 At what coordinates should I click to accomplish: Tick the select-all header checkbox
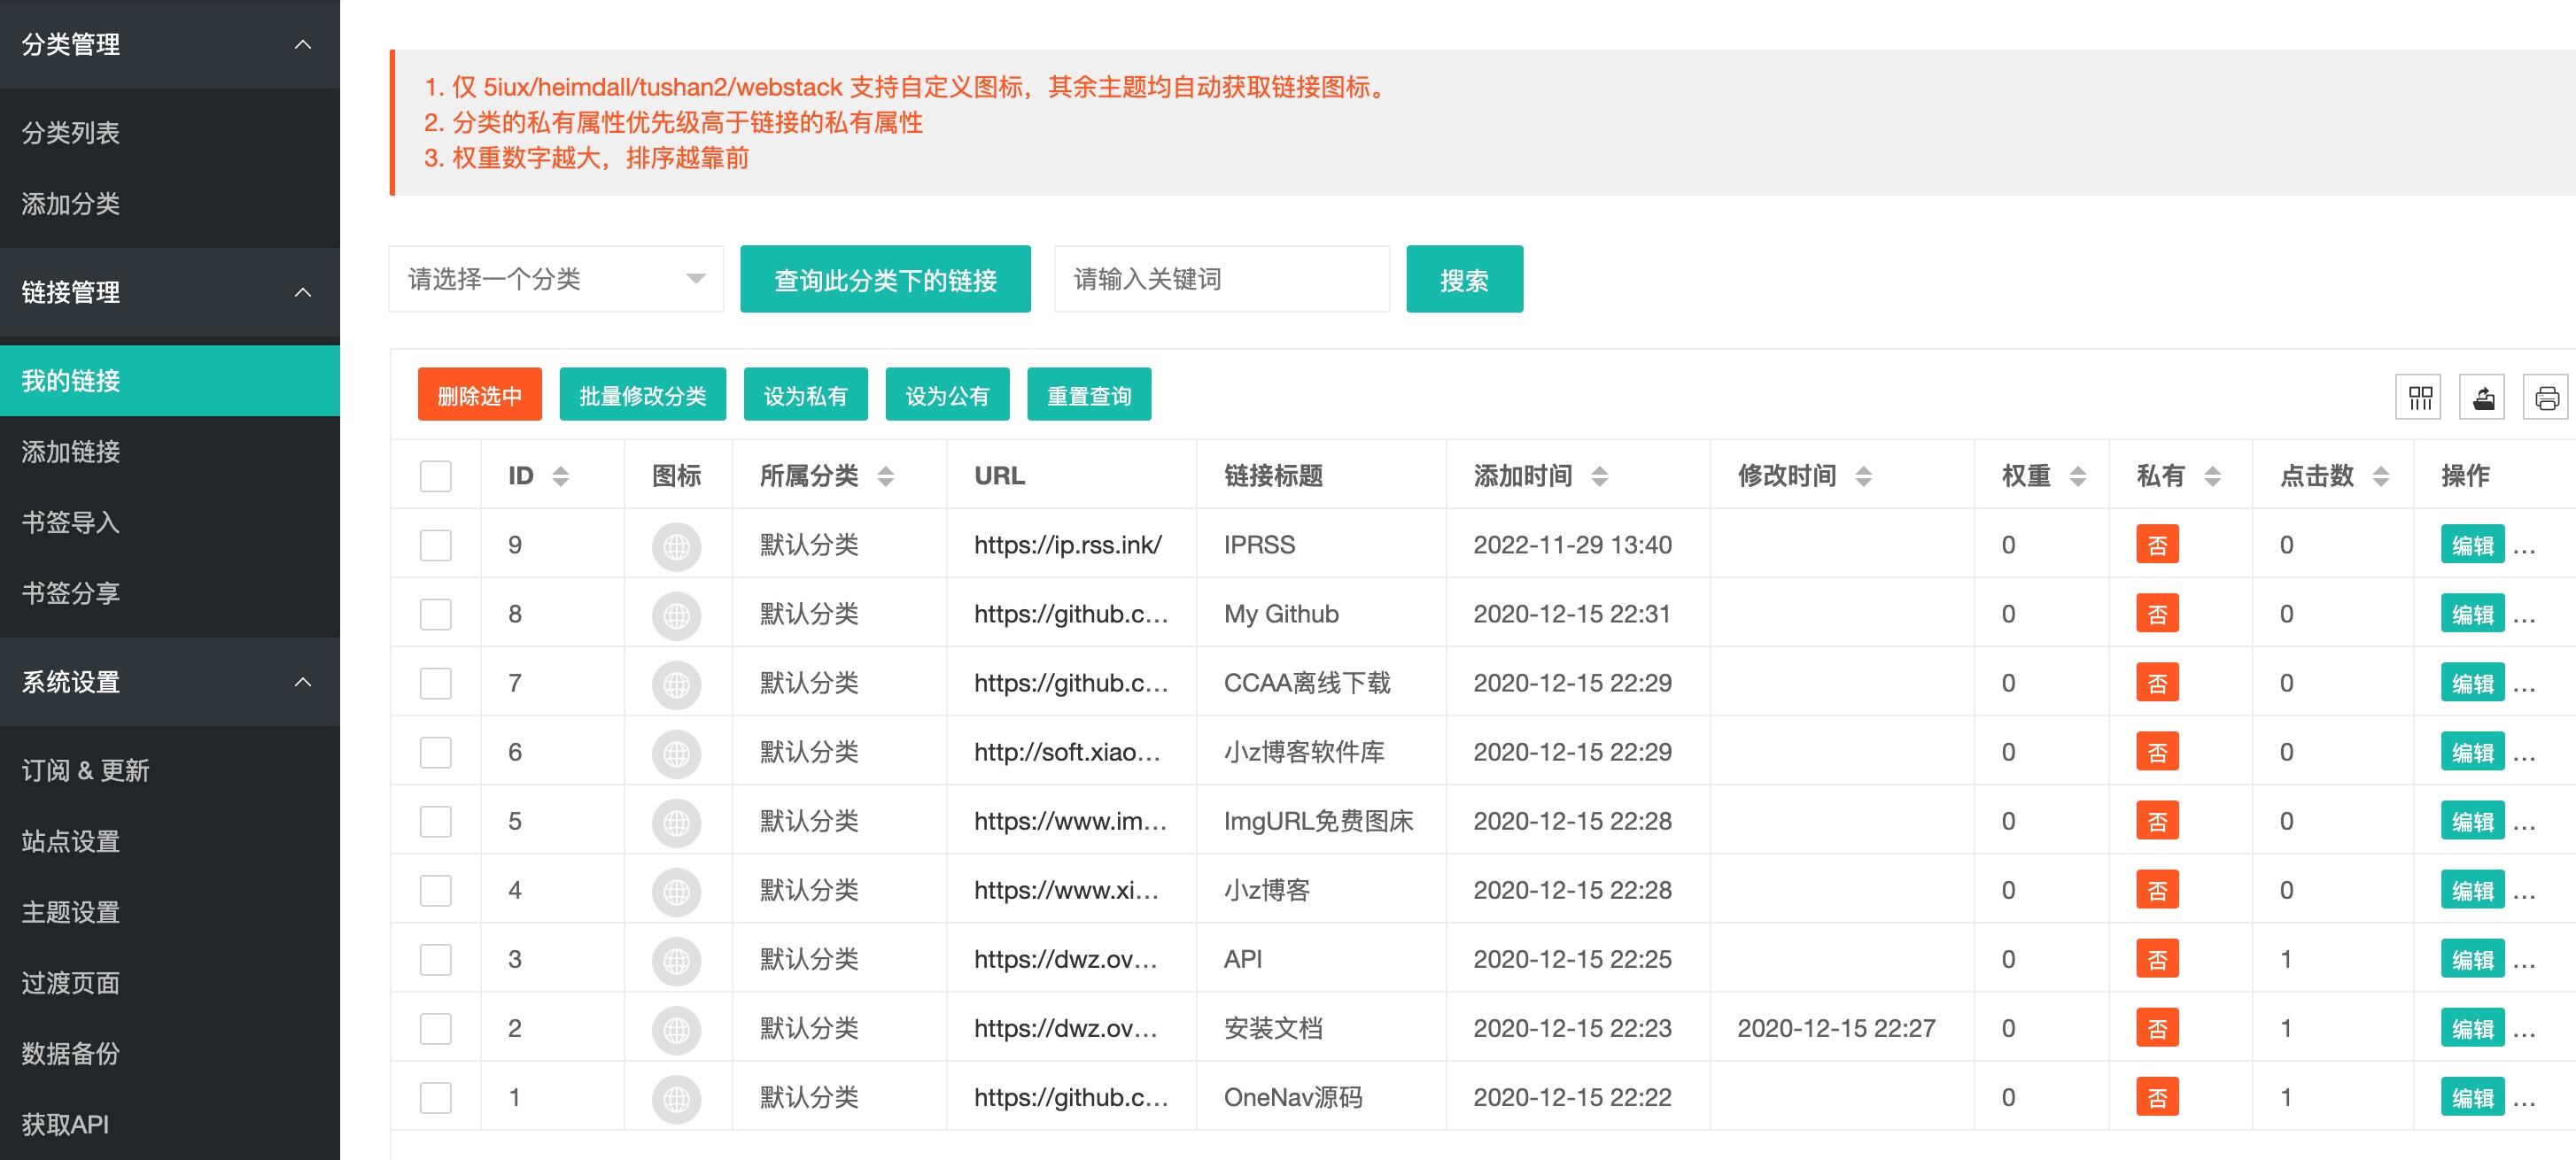tap(435, 476)
